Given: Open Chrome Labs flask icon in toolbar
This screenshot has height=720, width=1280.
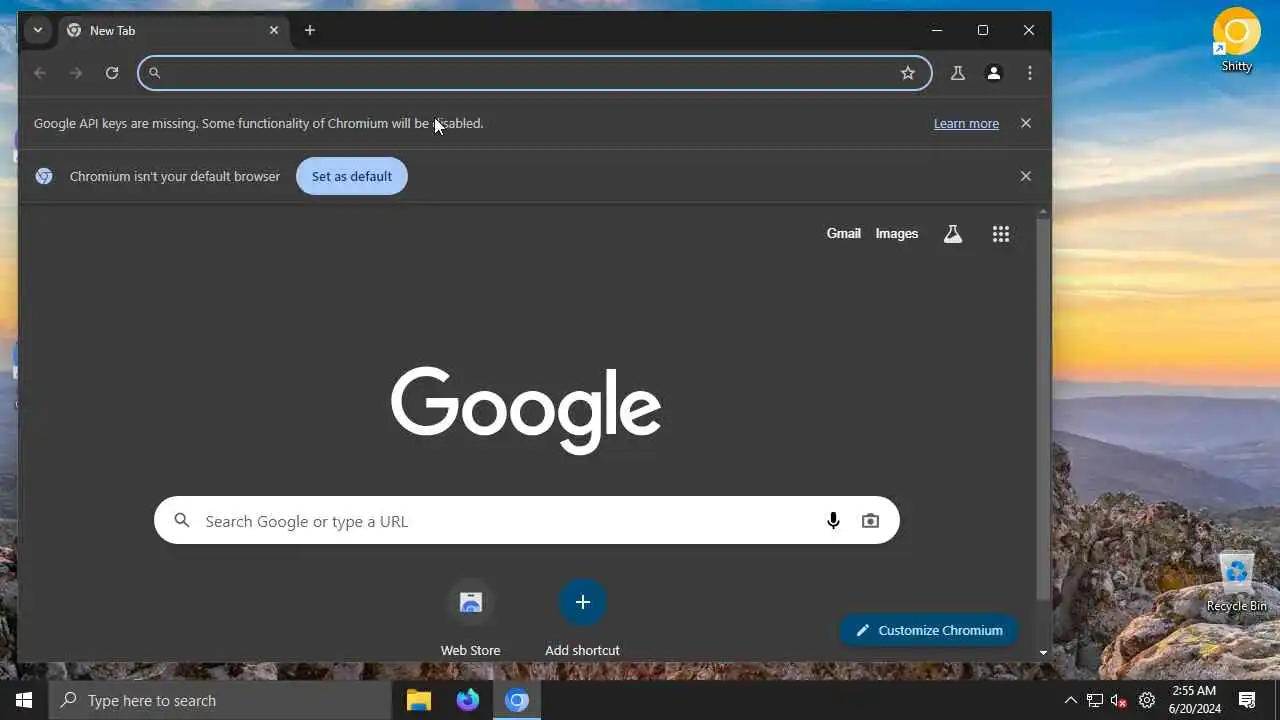Looking at the screenshot, I should [958, 73].
